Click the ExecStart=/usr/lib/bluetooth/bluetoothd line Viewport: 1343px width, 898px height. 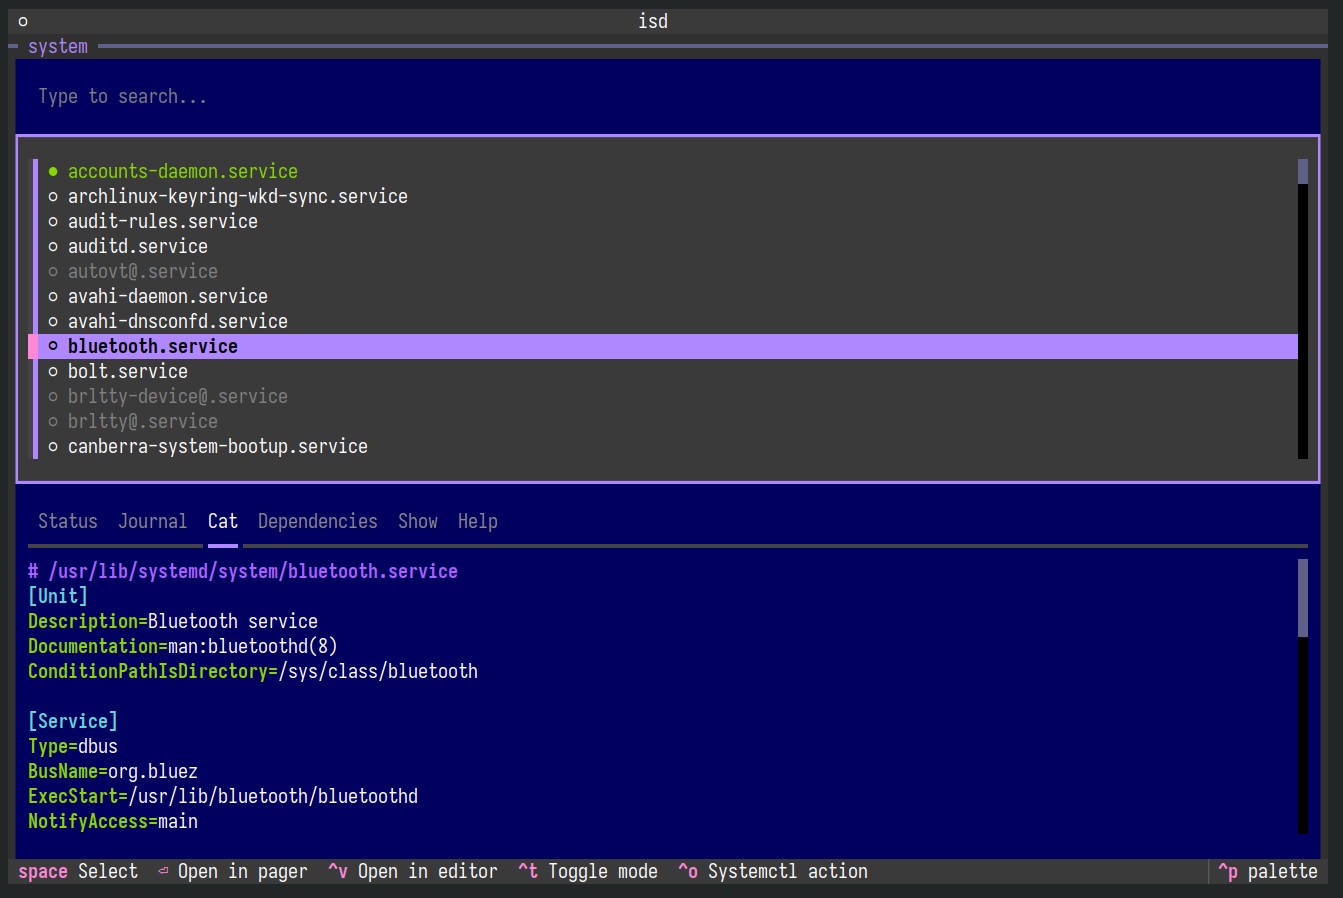pos(223,796)
